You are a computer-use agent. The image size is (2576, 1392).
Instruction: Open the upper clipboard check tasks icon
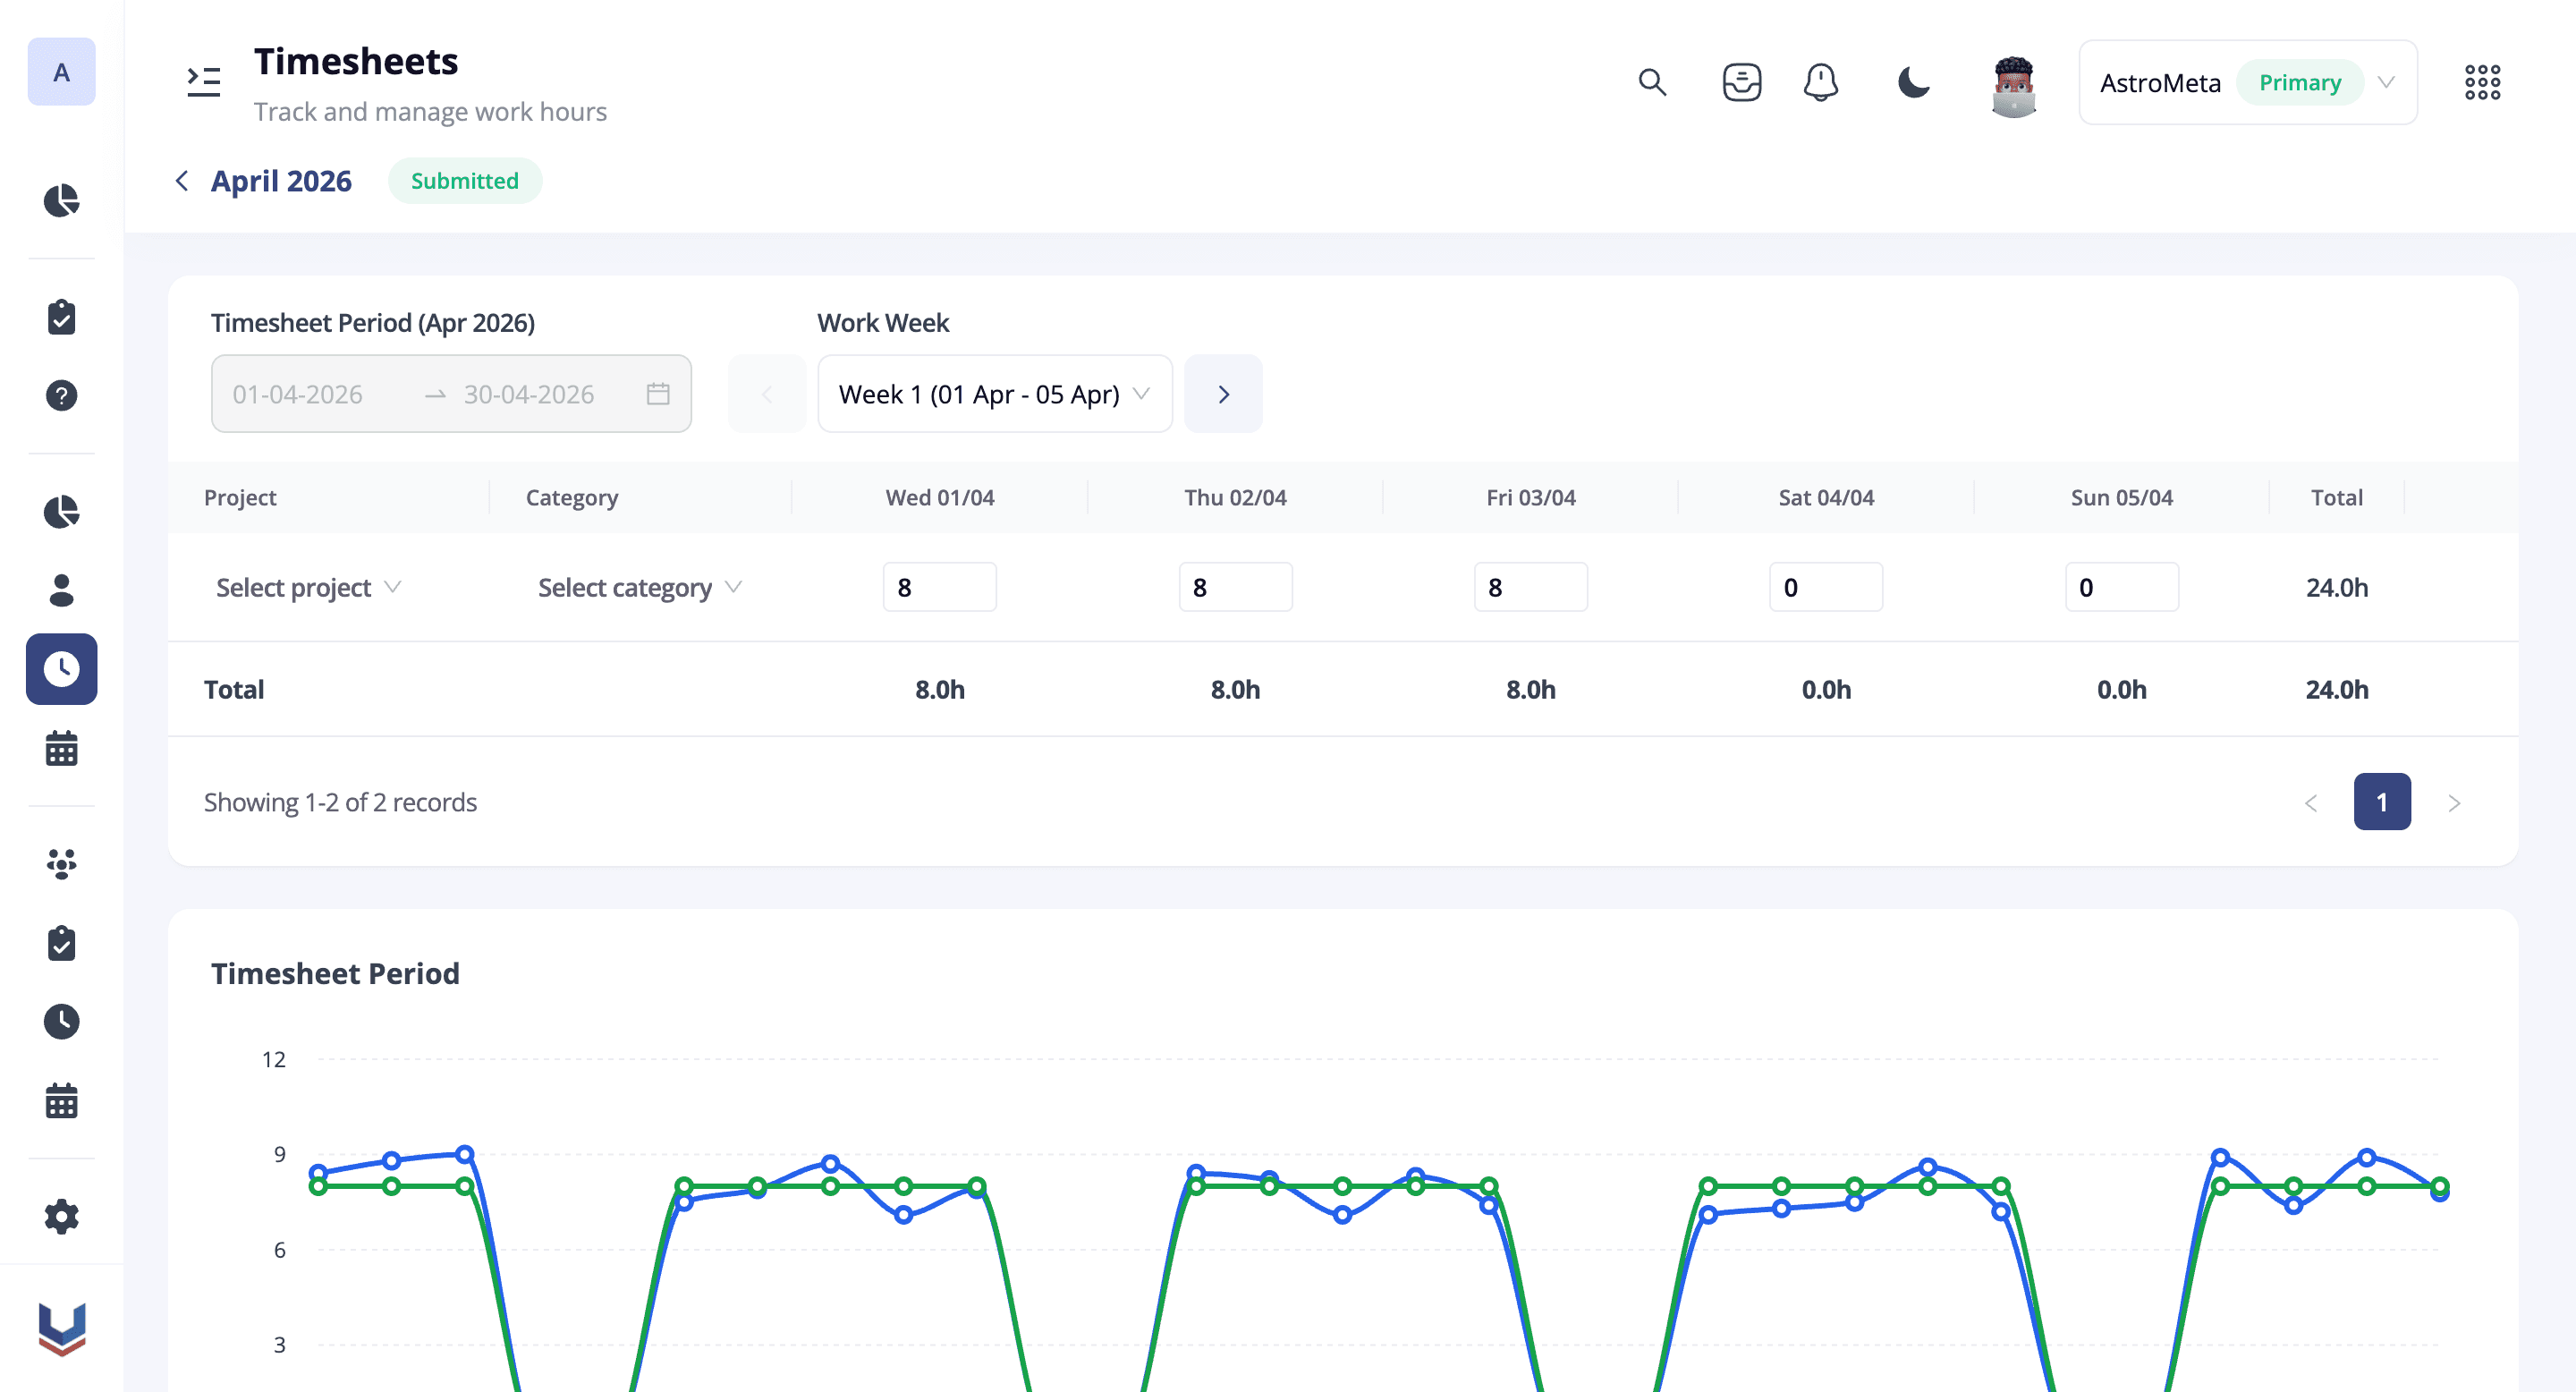[x=61, y=317]
